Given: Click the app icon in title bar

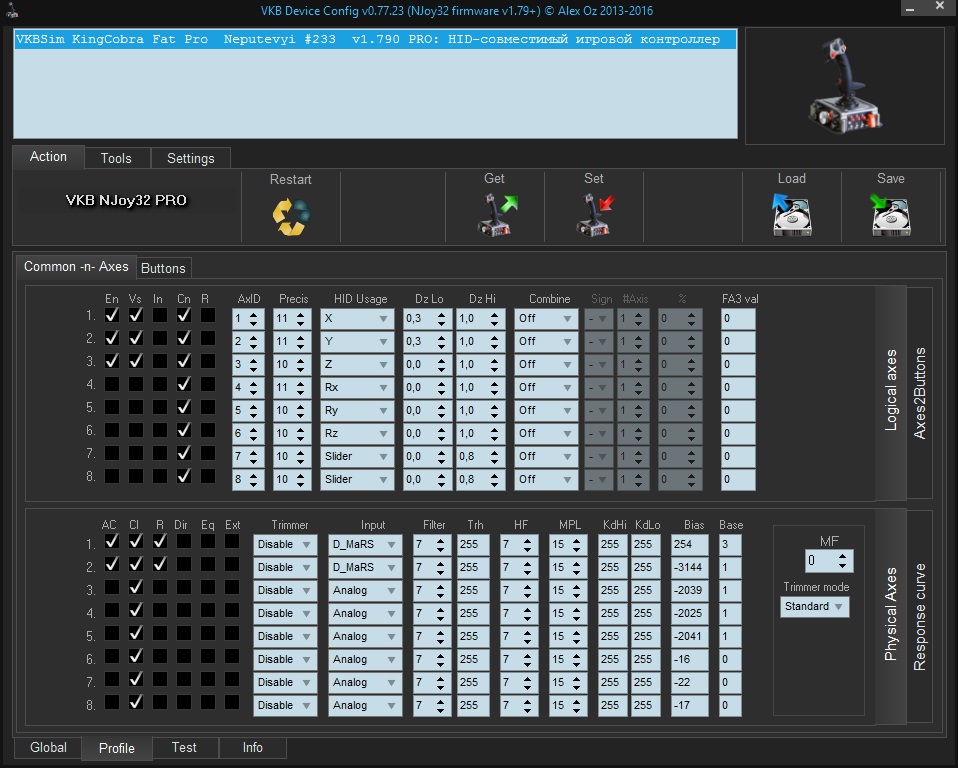Looking at the screenshot, I should coord(10,10).
